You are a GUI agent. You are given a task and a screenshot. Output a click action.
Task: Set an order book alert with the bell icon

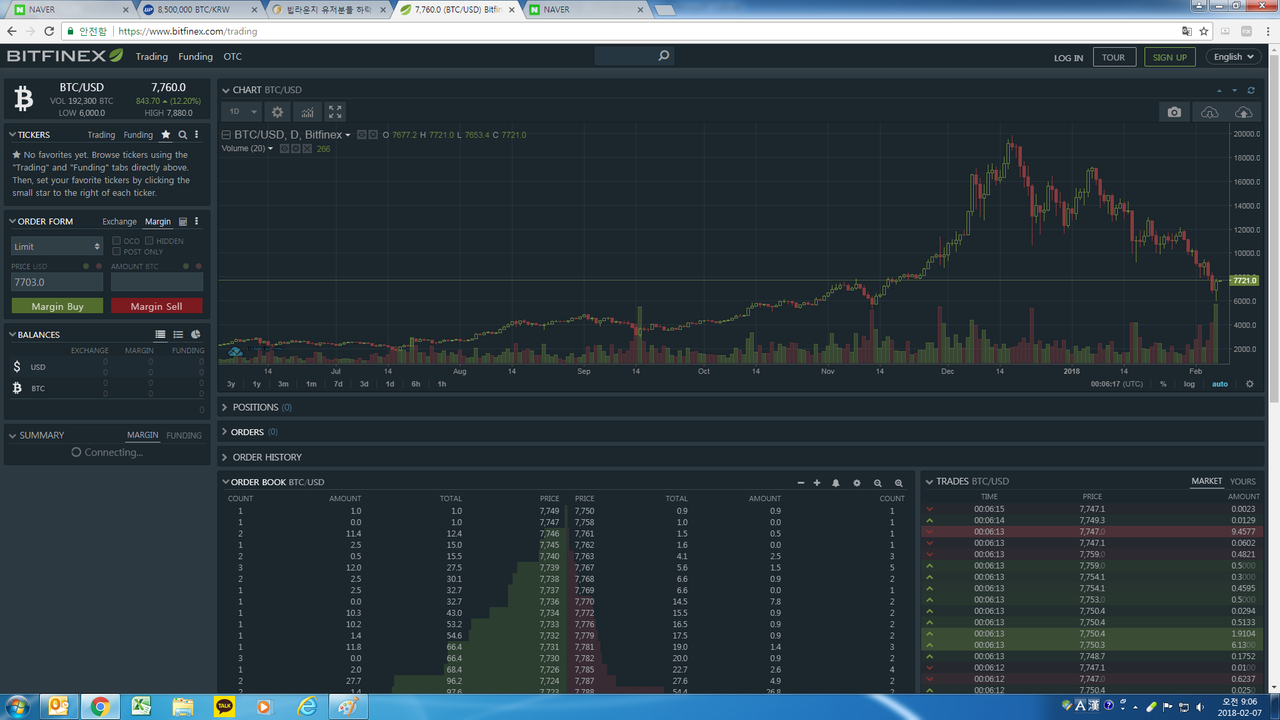tap(836, 482)
